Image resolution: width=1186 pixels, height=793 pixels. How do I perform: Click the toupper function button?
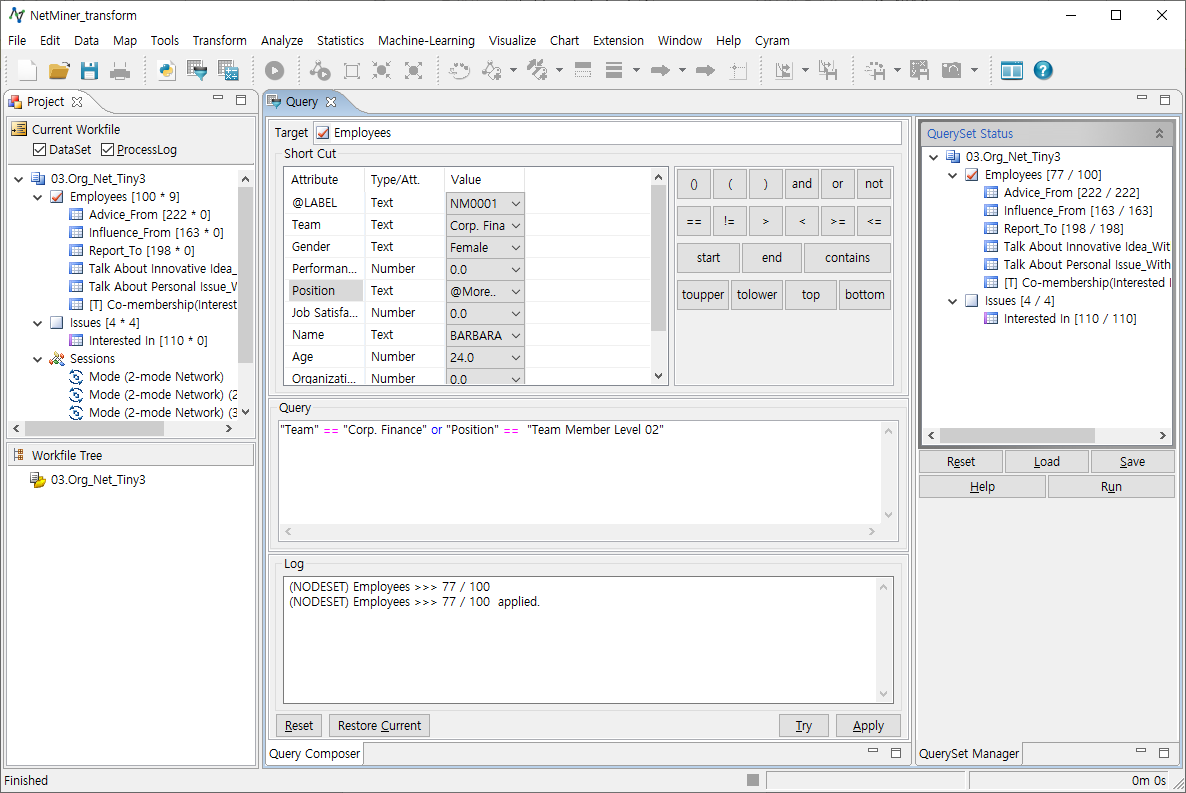(703, 295)
